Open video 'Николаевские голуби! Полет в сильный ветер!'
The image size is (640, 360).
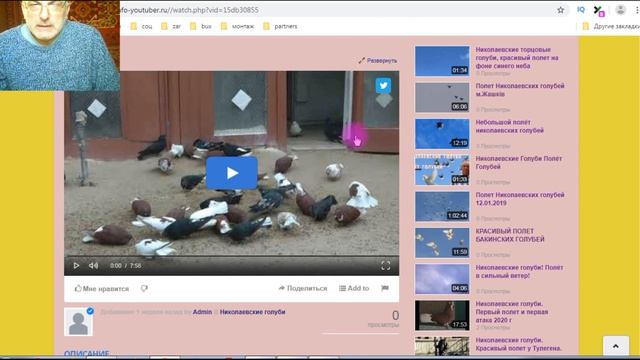(x=519, y=271)
